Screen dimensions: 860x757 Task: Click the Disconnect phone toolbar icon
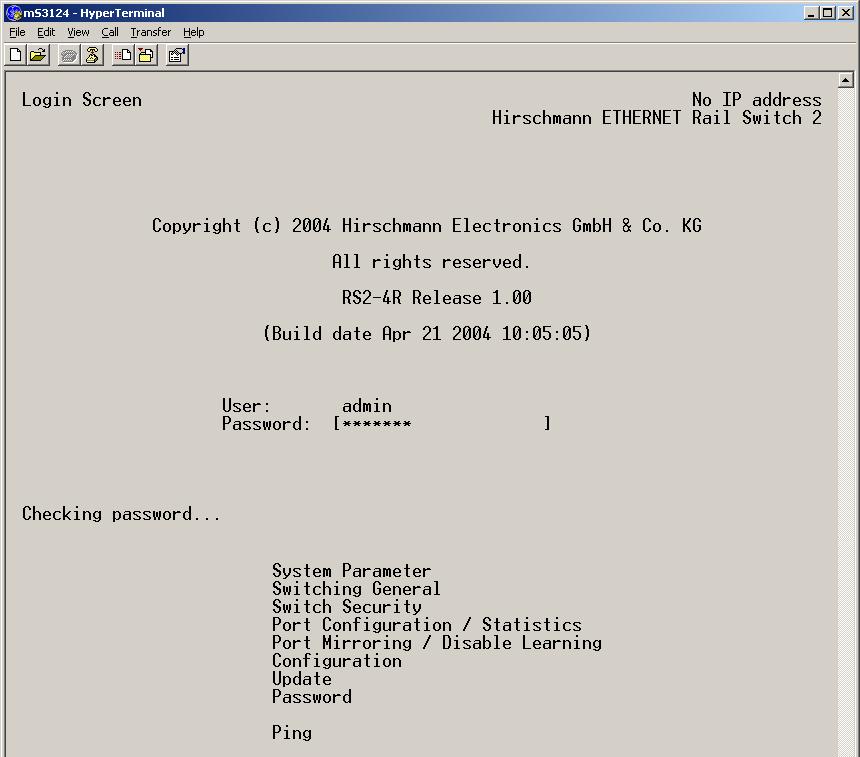(92, 56)
